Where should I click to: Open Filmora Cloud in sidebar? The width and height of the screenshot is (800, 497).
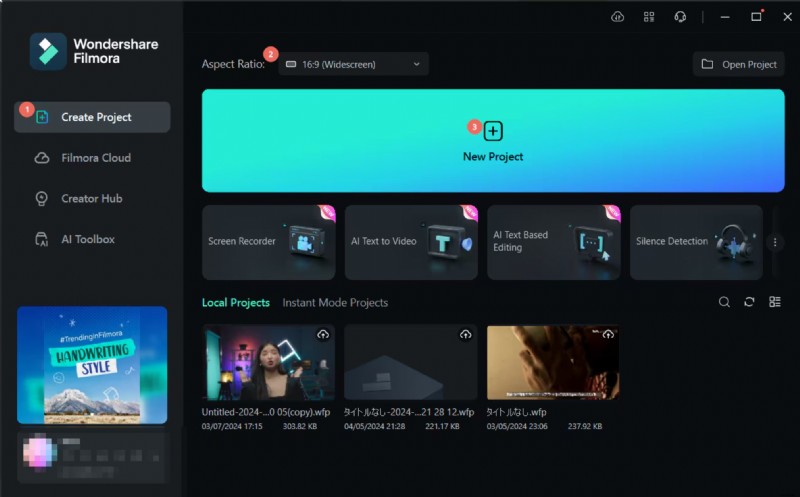pos(95,158)
